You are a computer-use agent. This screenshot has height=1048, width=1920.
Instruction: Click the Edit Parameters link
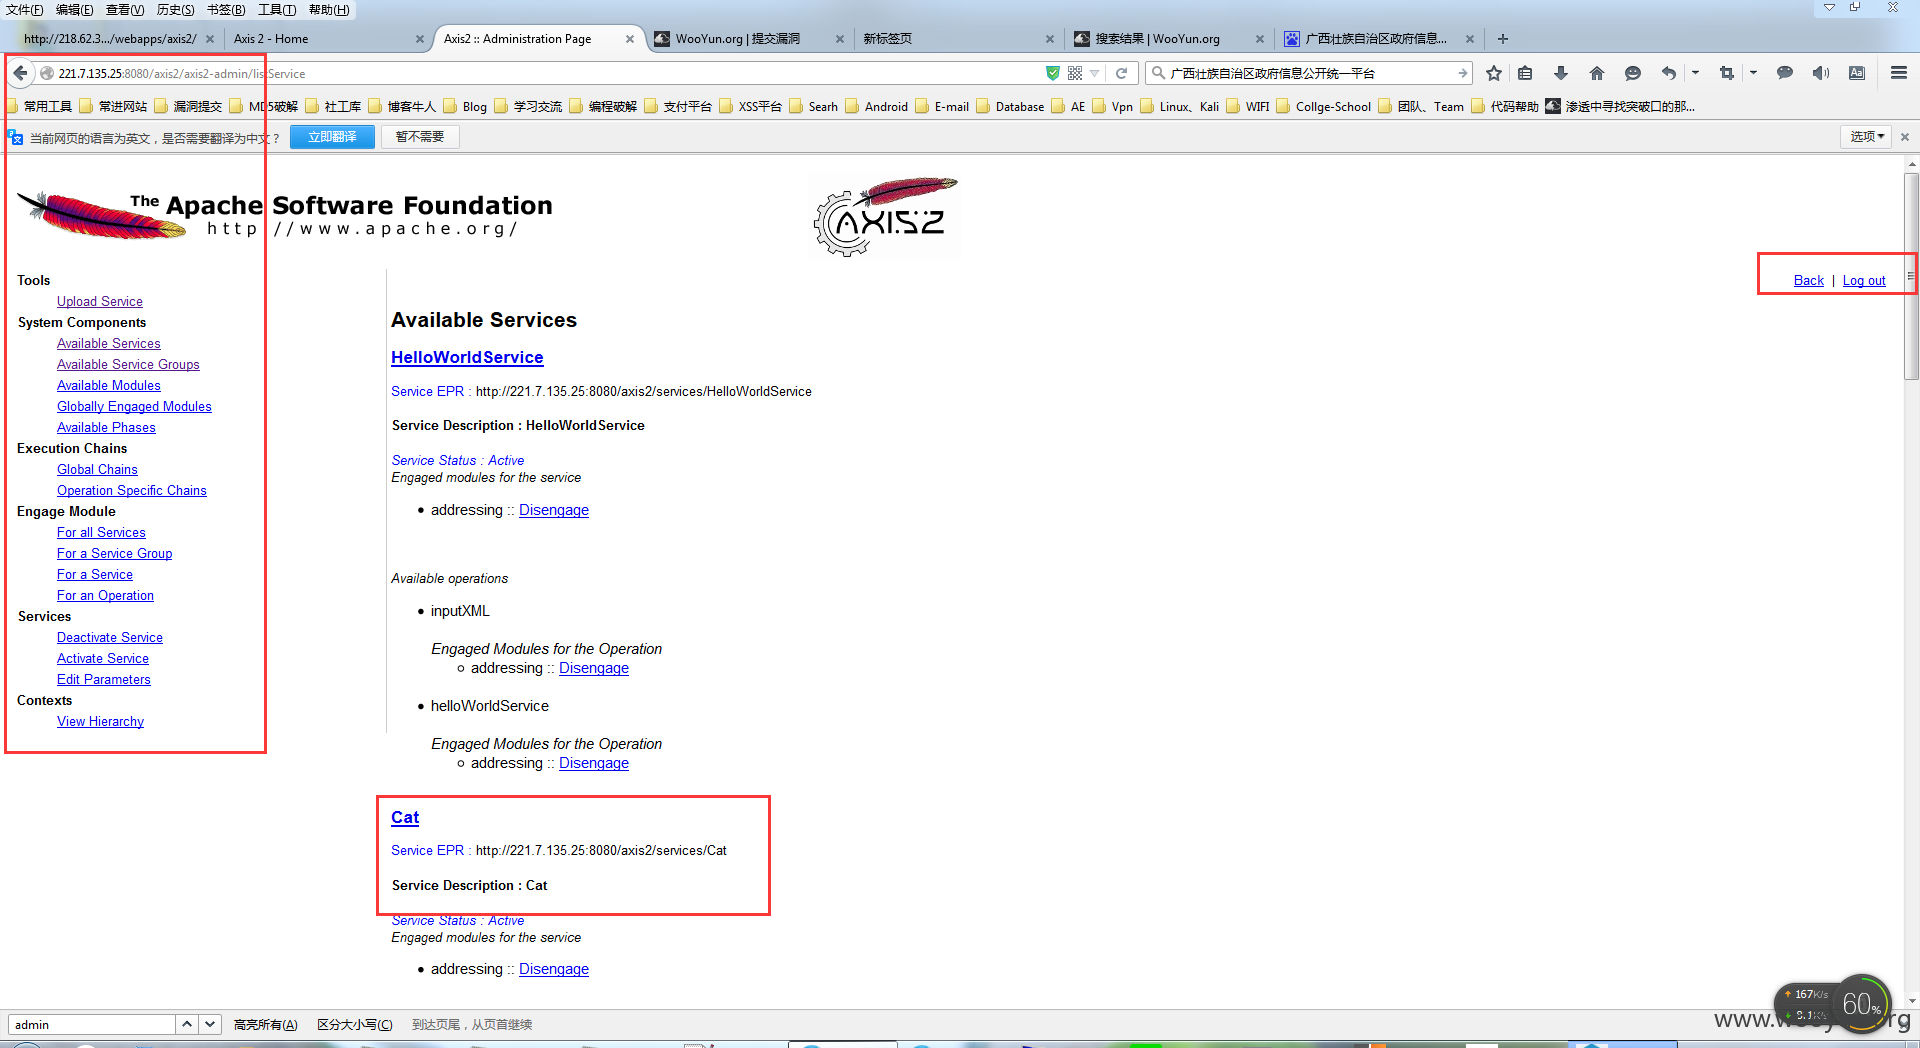(x=104, y=679)
